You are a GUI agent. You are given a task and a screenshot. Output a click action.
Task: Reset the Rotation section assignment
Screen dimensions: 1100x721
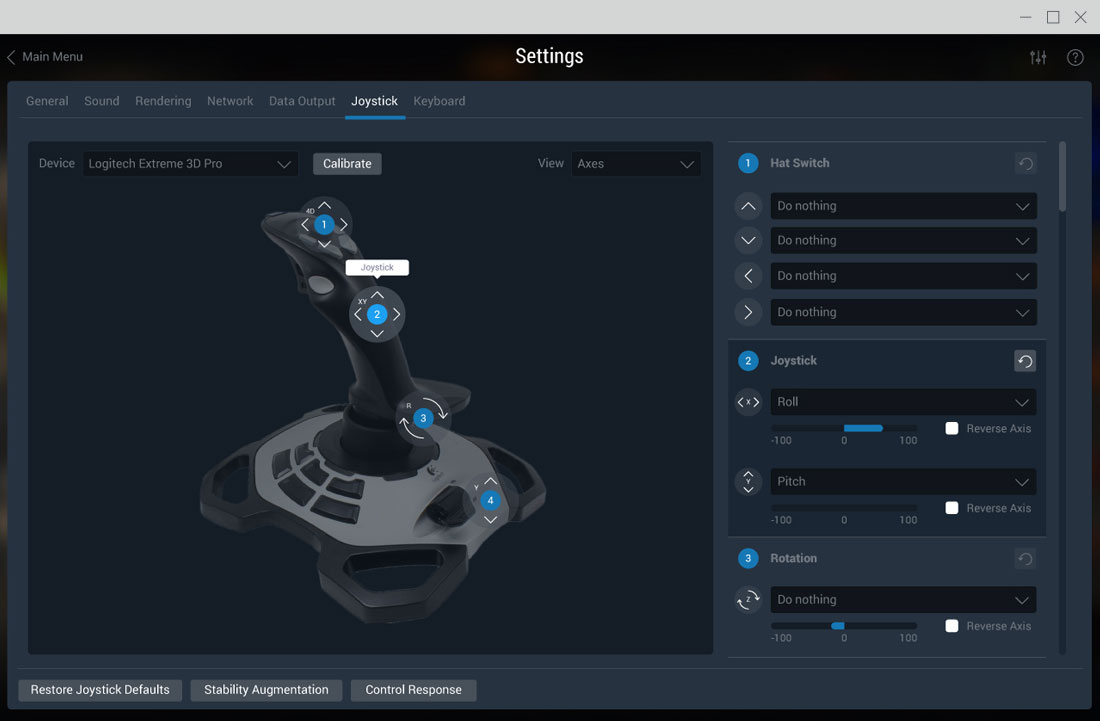[x=1025, y=559]
